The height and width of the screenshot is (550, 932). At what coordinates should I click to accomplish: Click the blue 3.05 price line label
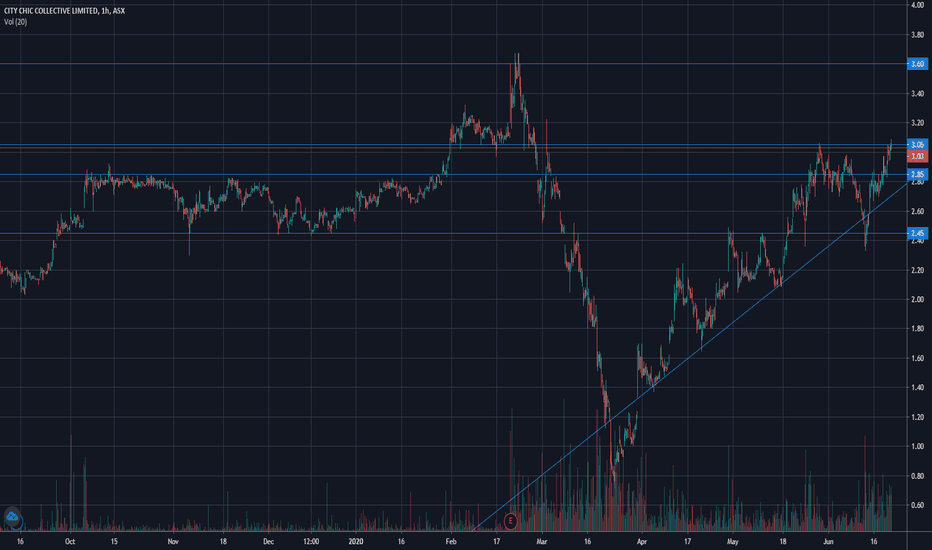917,144
